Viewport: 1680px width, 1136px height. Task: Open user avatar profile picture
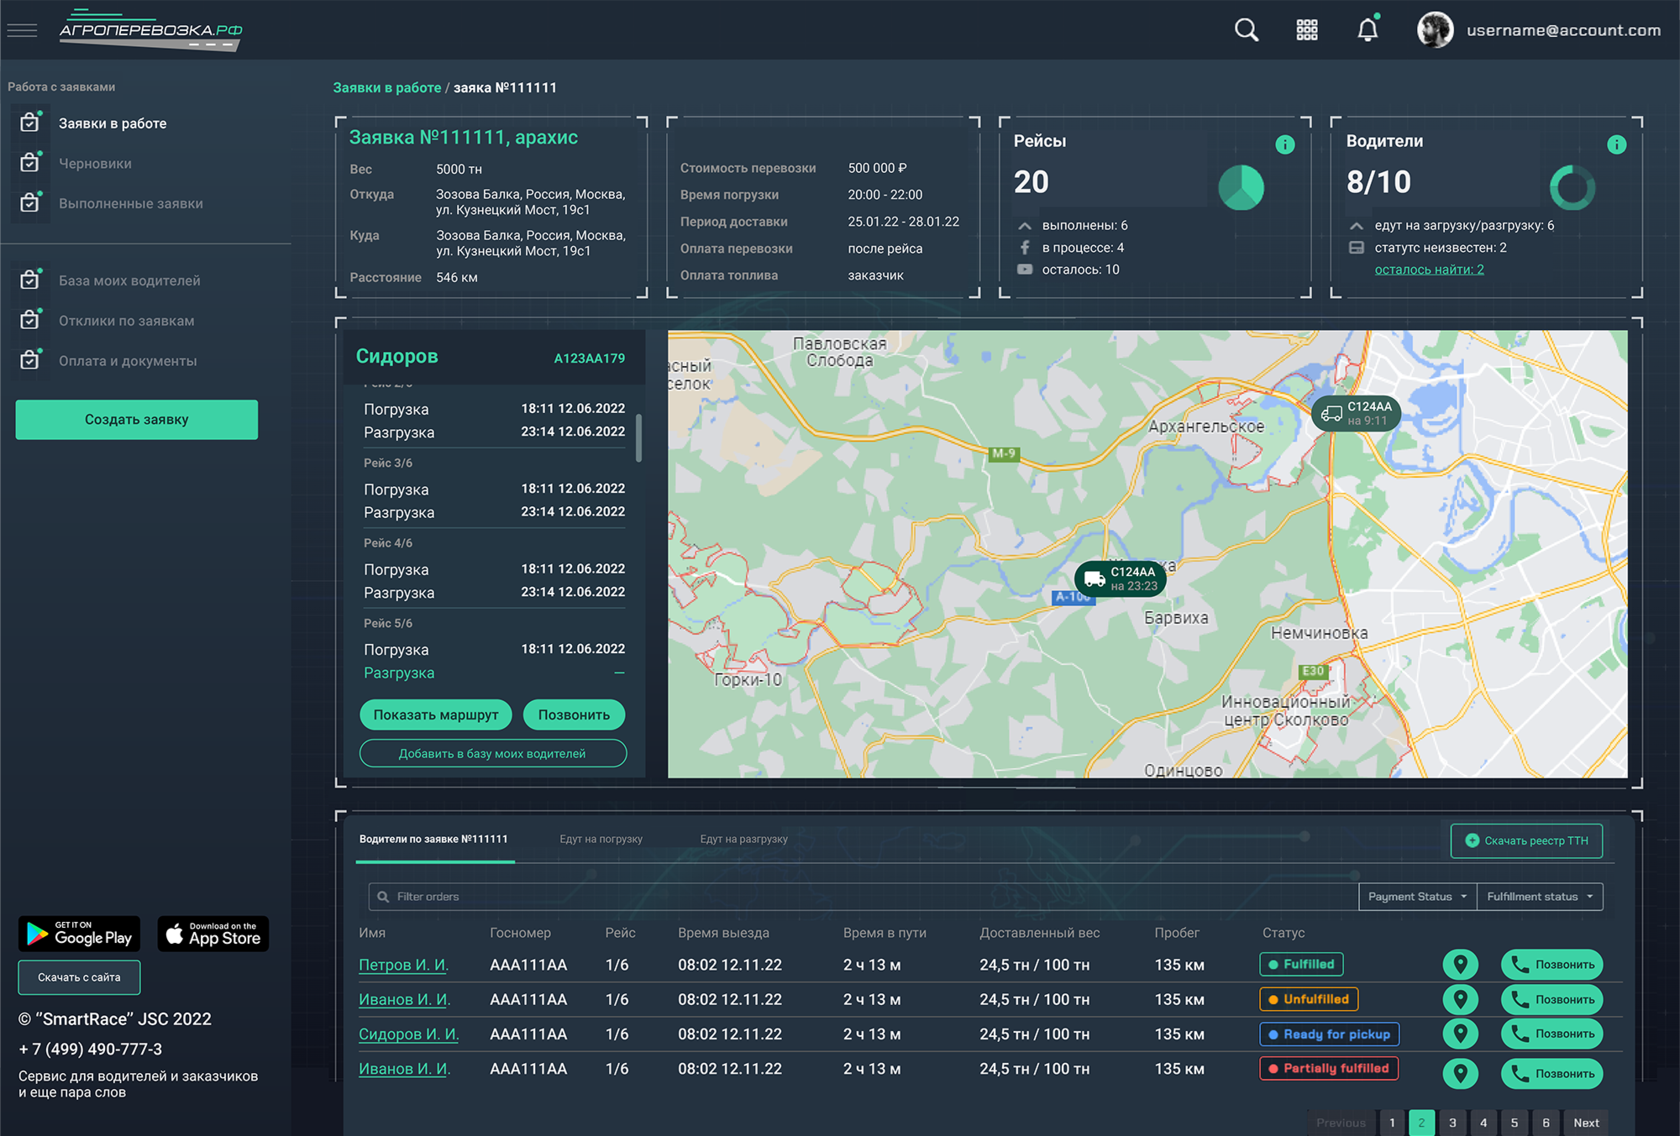[1435, 30]
